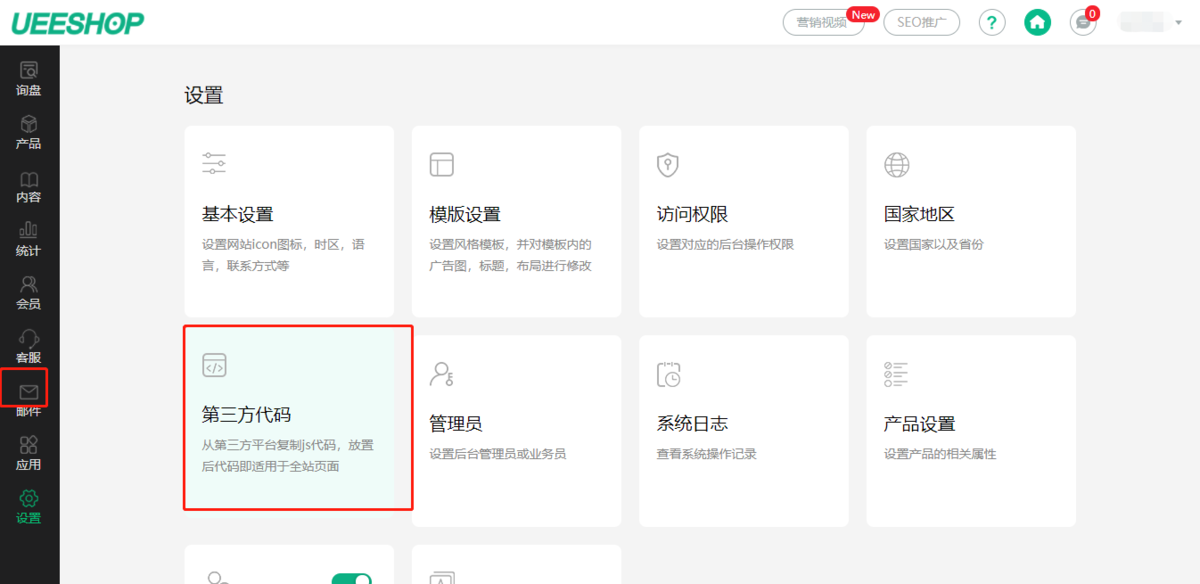The height and width of the screenshot is (584, 1200).
Task: Select the 设置 settings gear icon
Action: pyautogui.click(x=29, y=498)
